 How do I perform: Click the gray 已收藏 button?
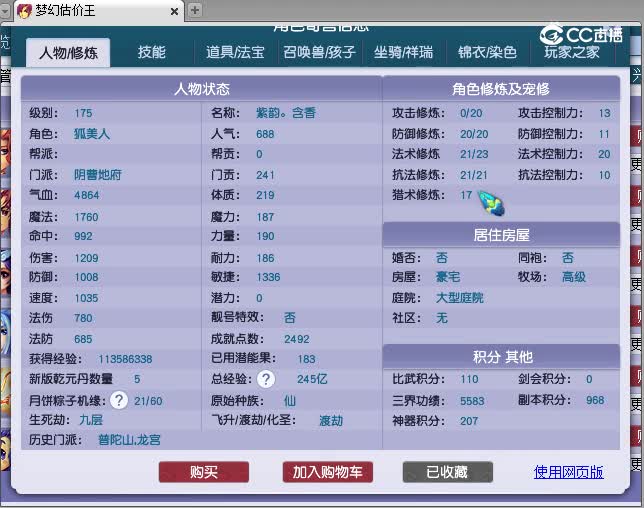click(x=448, y=472)
